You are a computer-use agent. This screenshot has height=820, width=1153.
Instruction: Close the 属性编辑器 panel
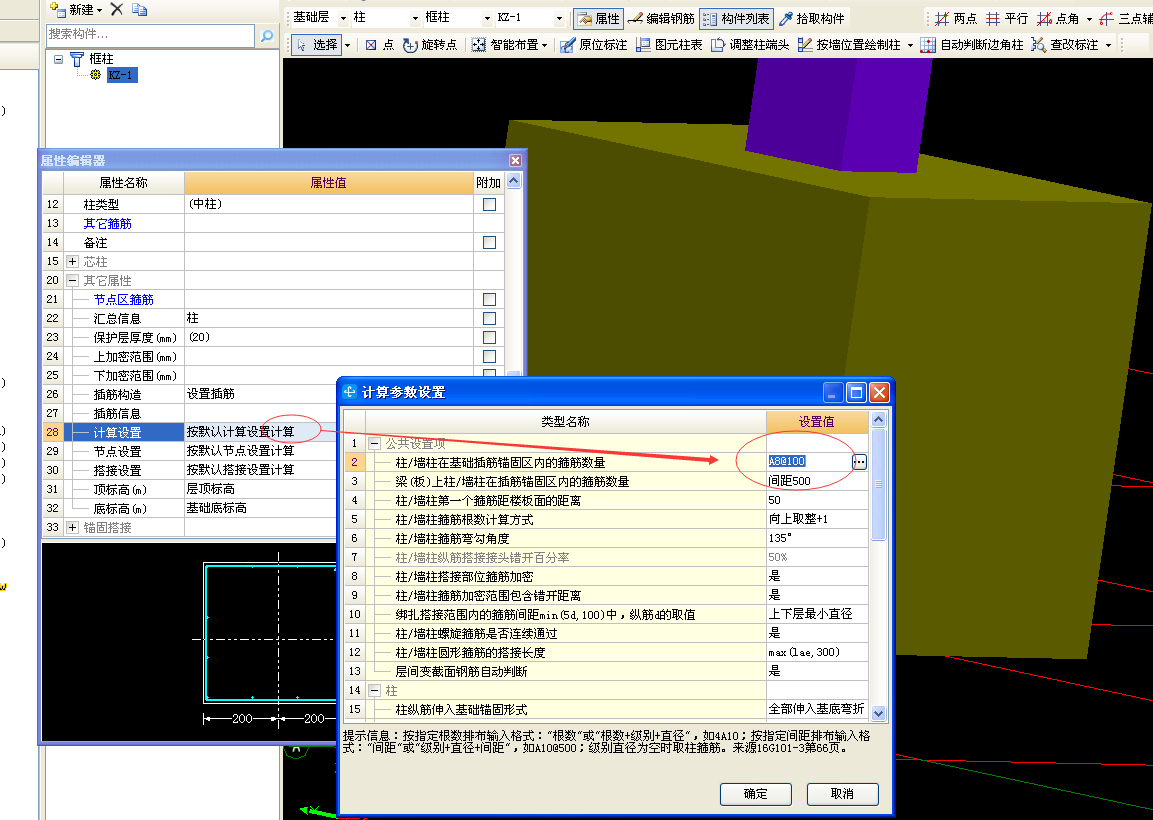click(515, 160)
